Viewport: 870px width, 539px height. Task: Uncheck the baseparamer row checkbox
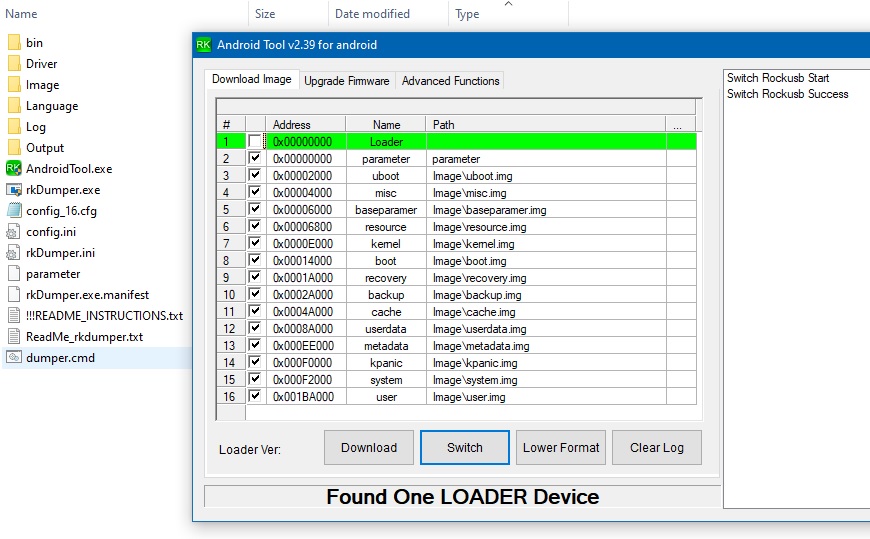point(254,209)
